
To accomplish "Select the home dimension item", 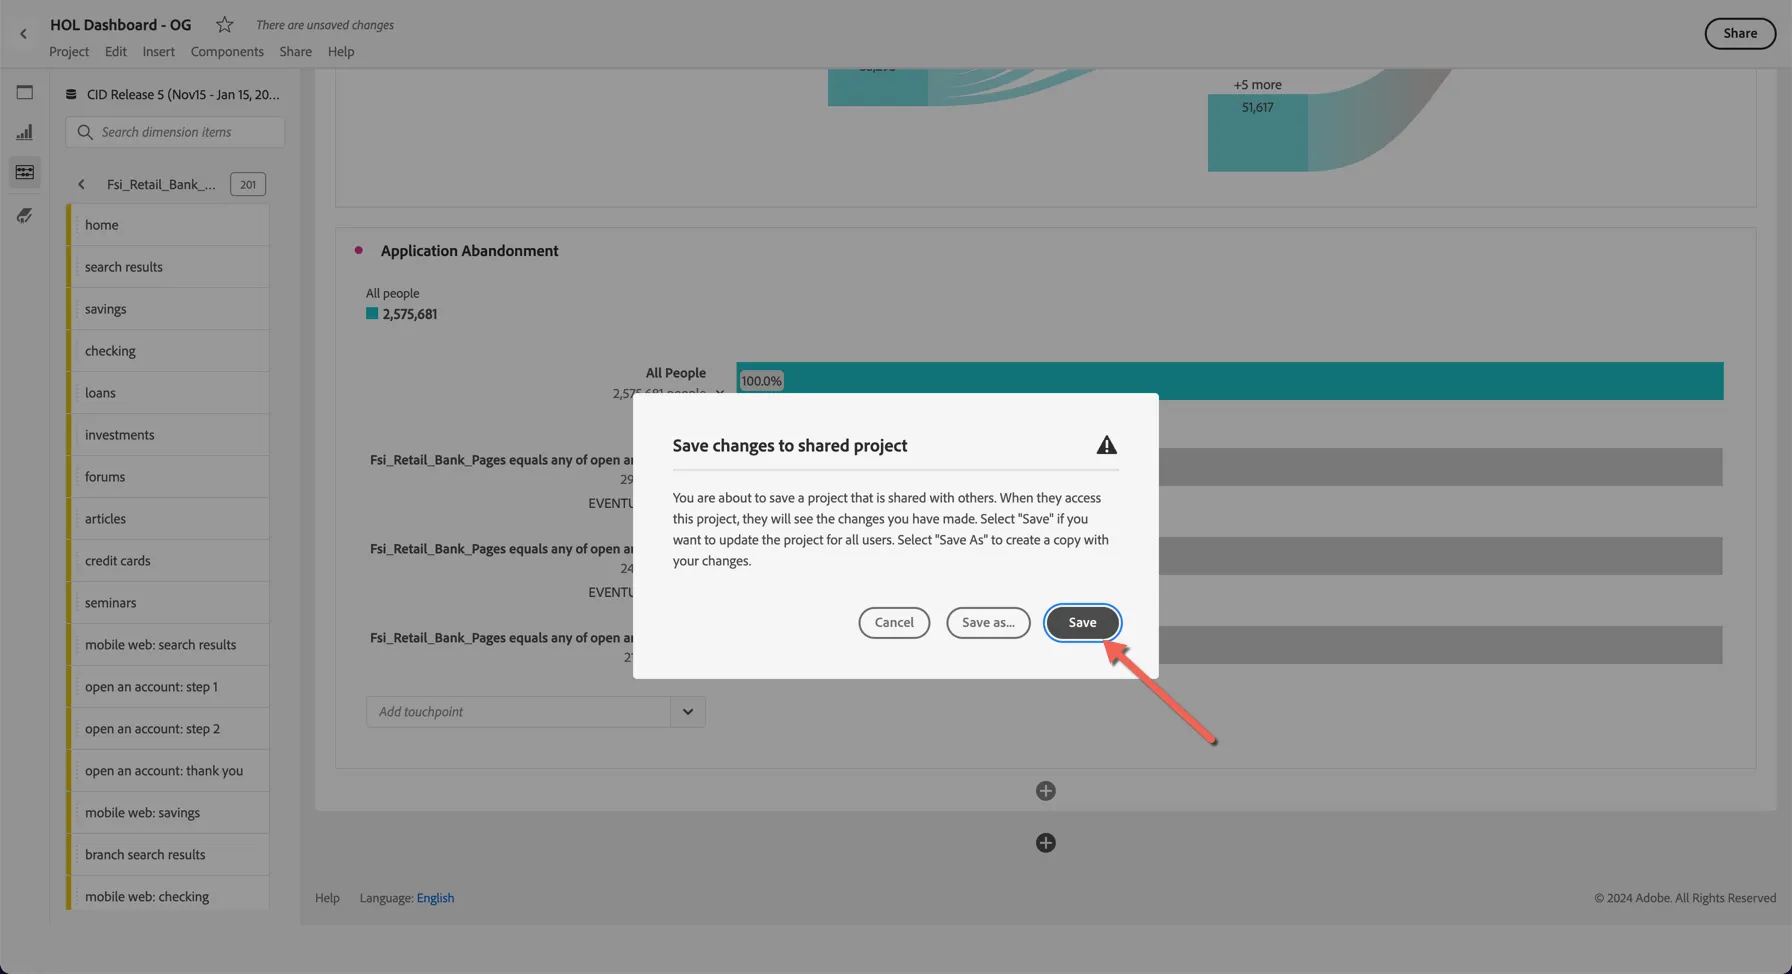I will 168,225.
